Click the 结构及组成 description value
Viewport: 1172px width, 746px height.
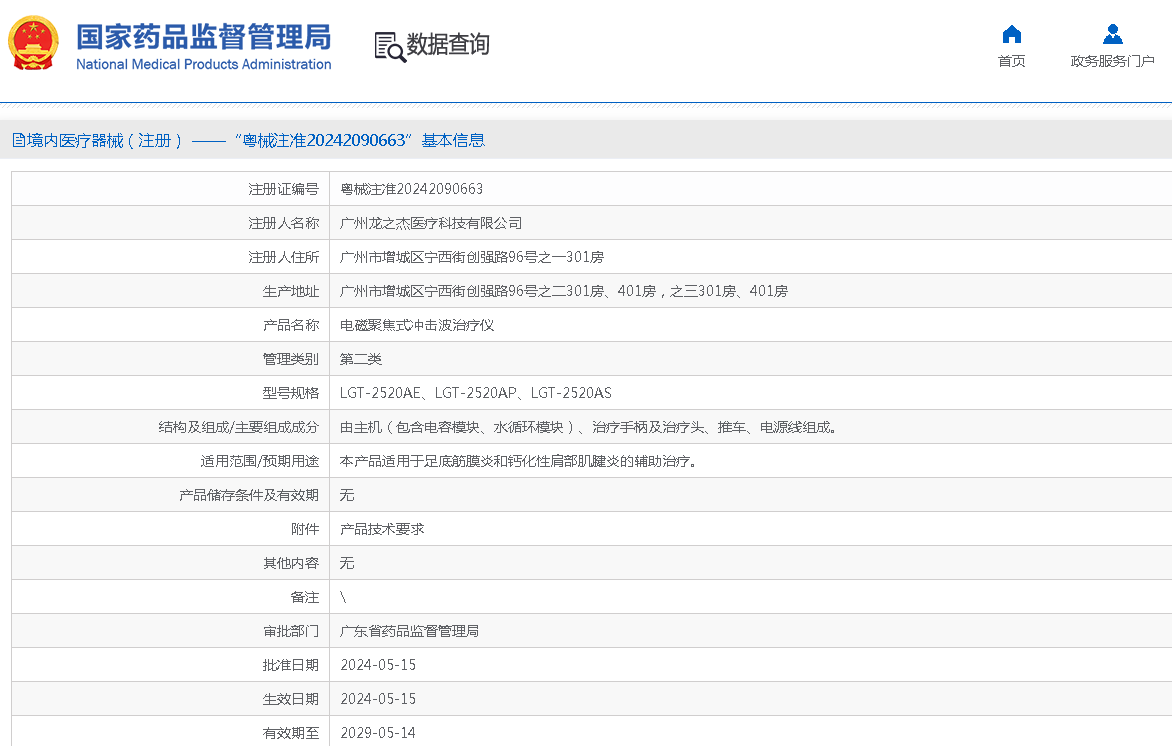[x=588, y=427]
